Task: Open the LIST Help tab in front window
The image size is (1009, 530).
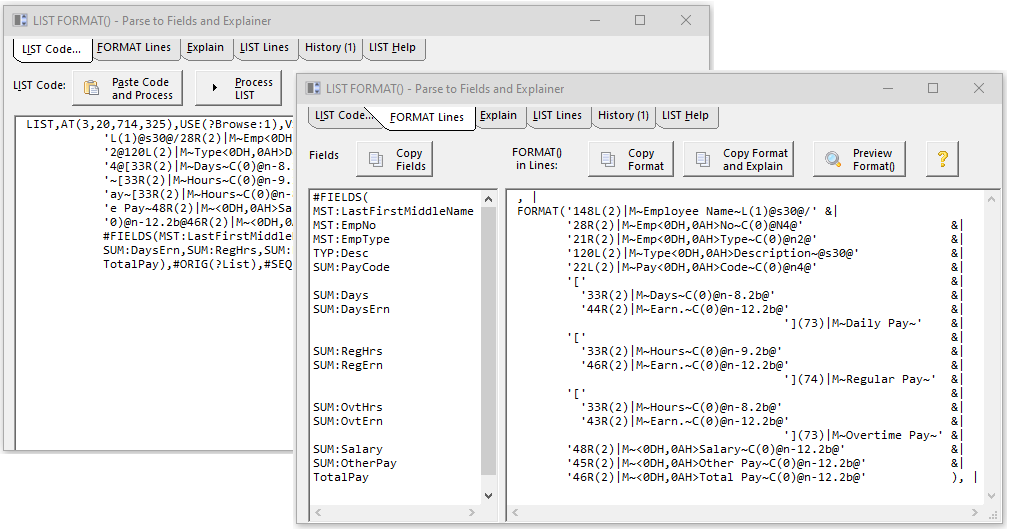Action: [685, 116]
